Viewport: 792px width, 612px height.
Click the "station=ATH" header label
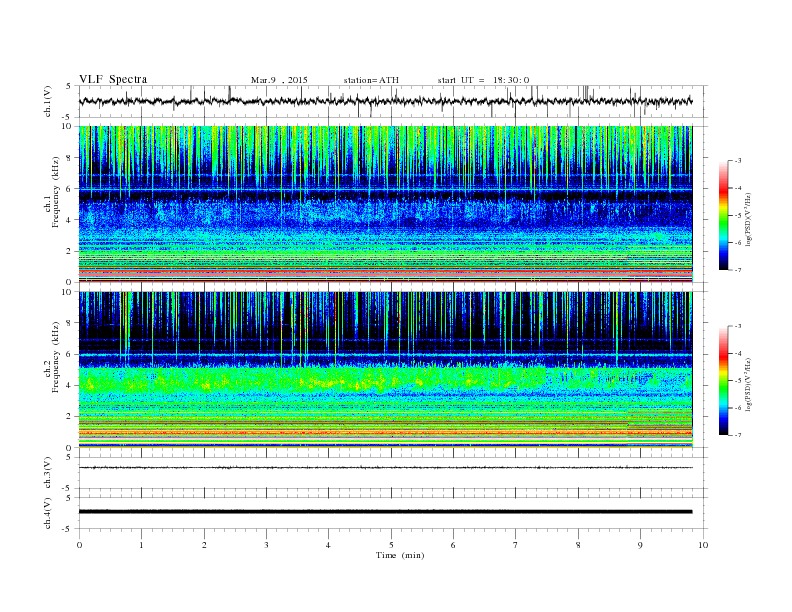[371, 80]
